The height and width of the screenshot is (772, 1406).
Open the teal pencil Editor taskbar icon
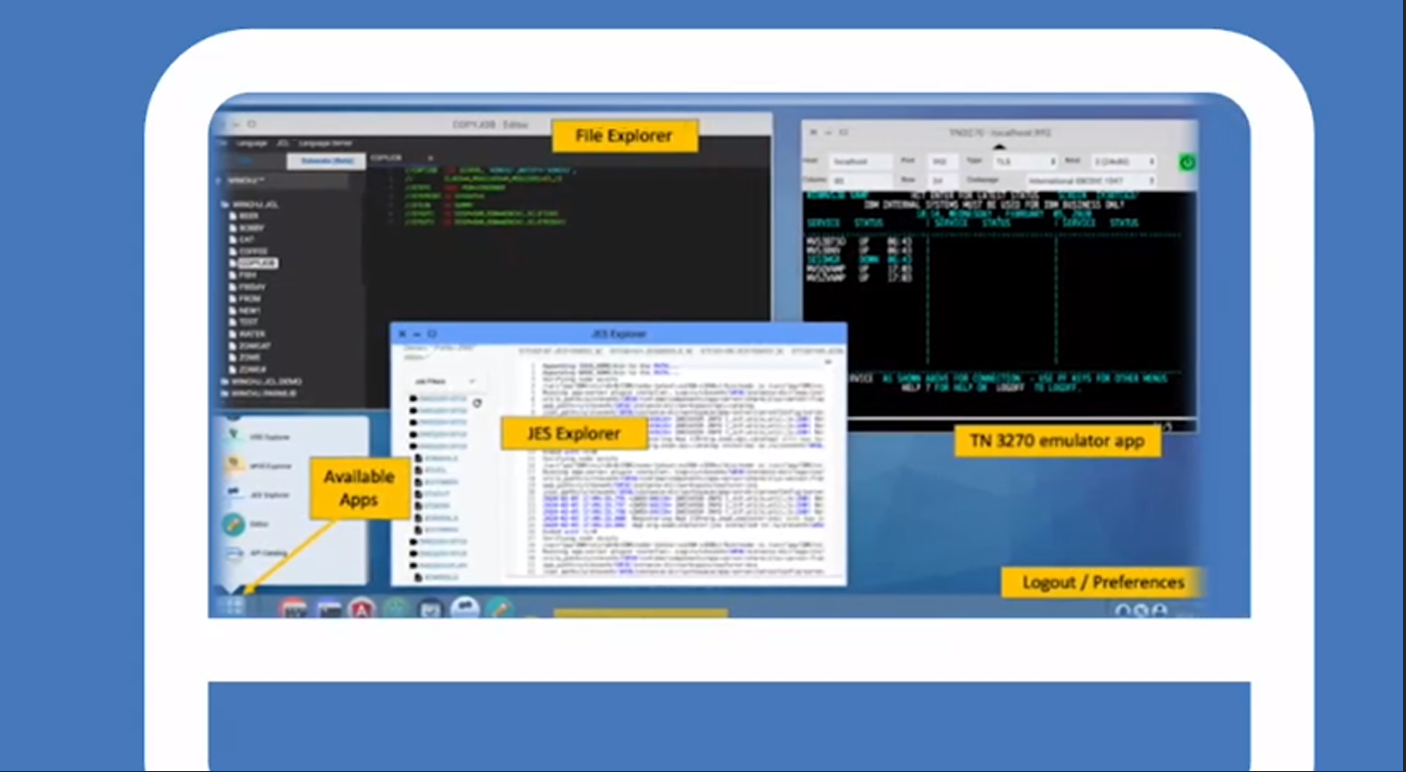pyautogui.click(x=498, y=608)
